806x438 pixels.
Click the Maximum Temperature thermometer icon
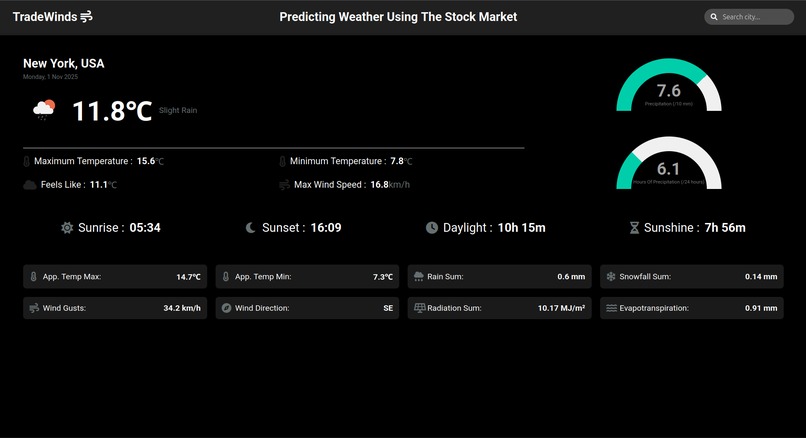click(27, 161)
